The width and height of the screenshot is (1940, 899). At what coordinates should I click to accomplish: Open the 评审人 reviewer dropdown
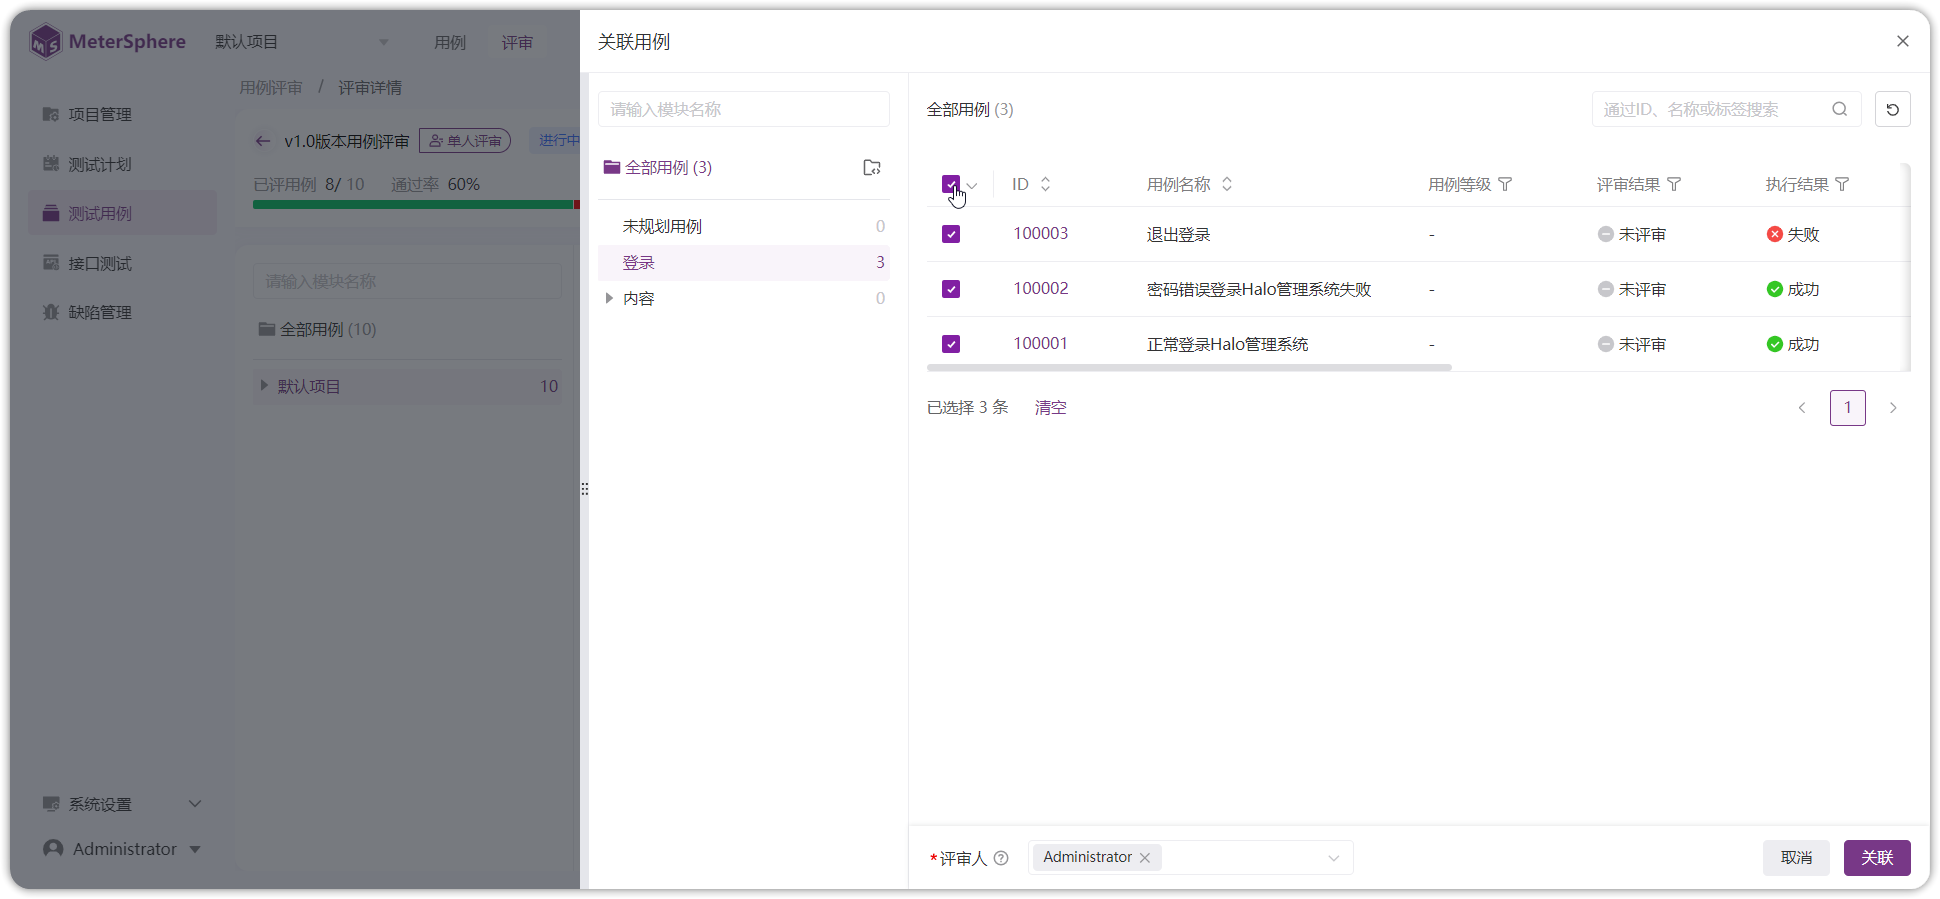(x=1190, y=858)
